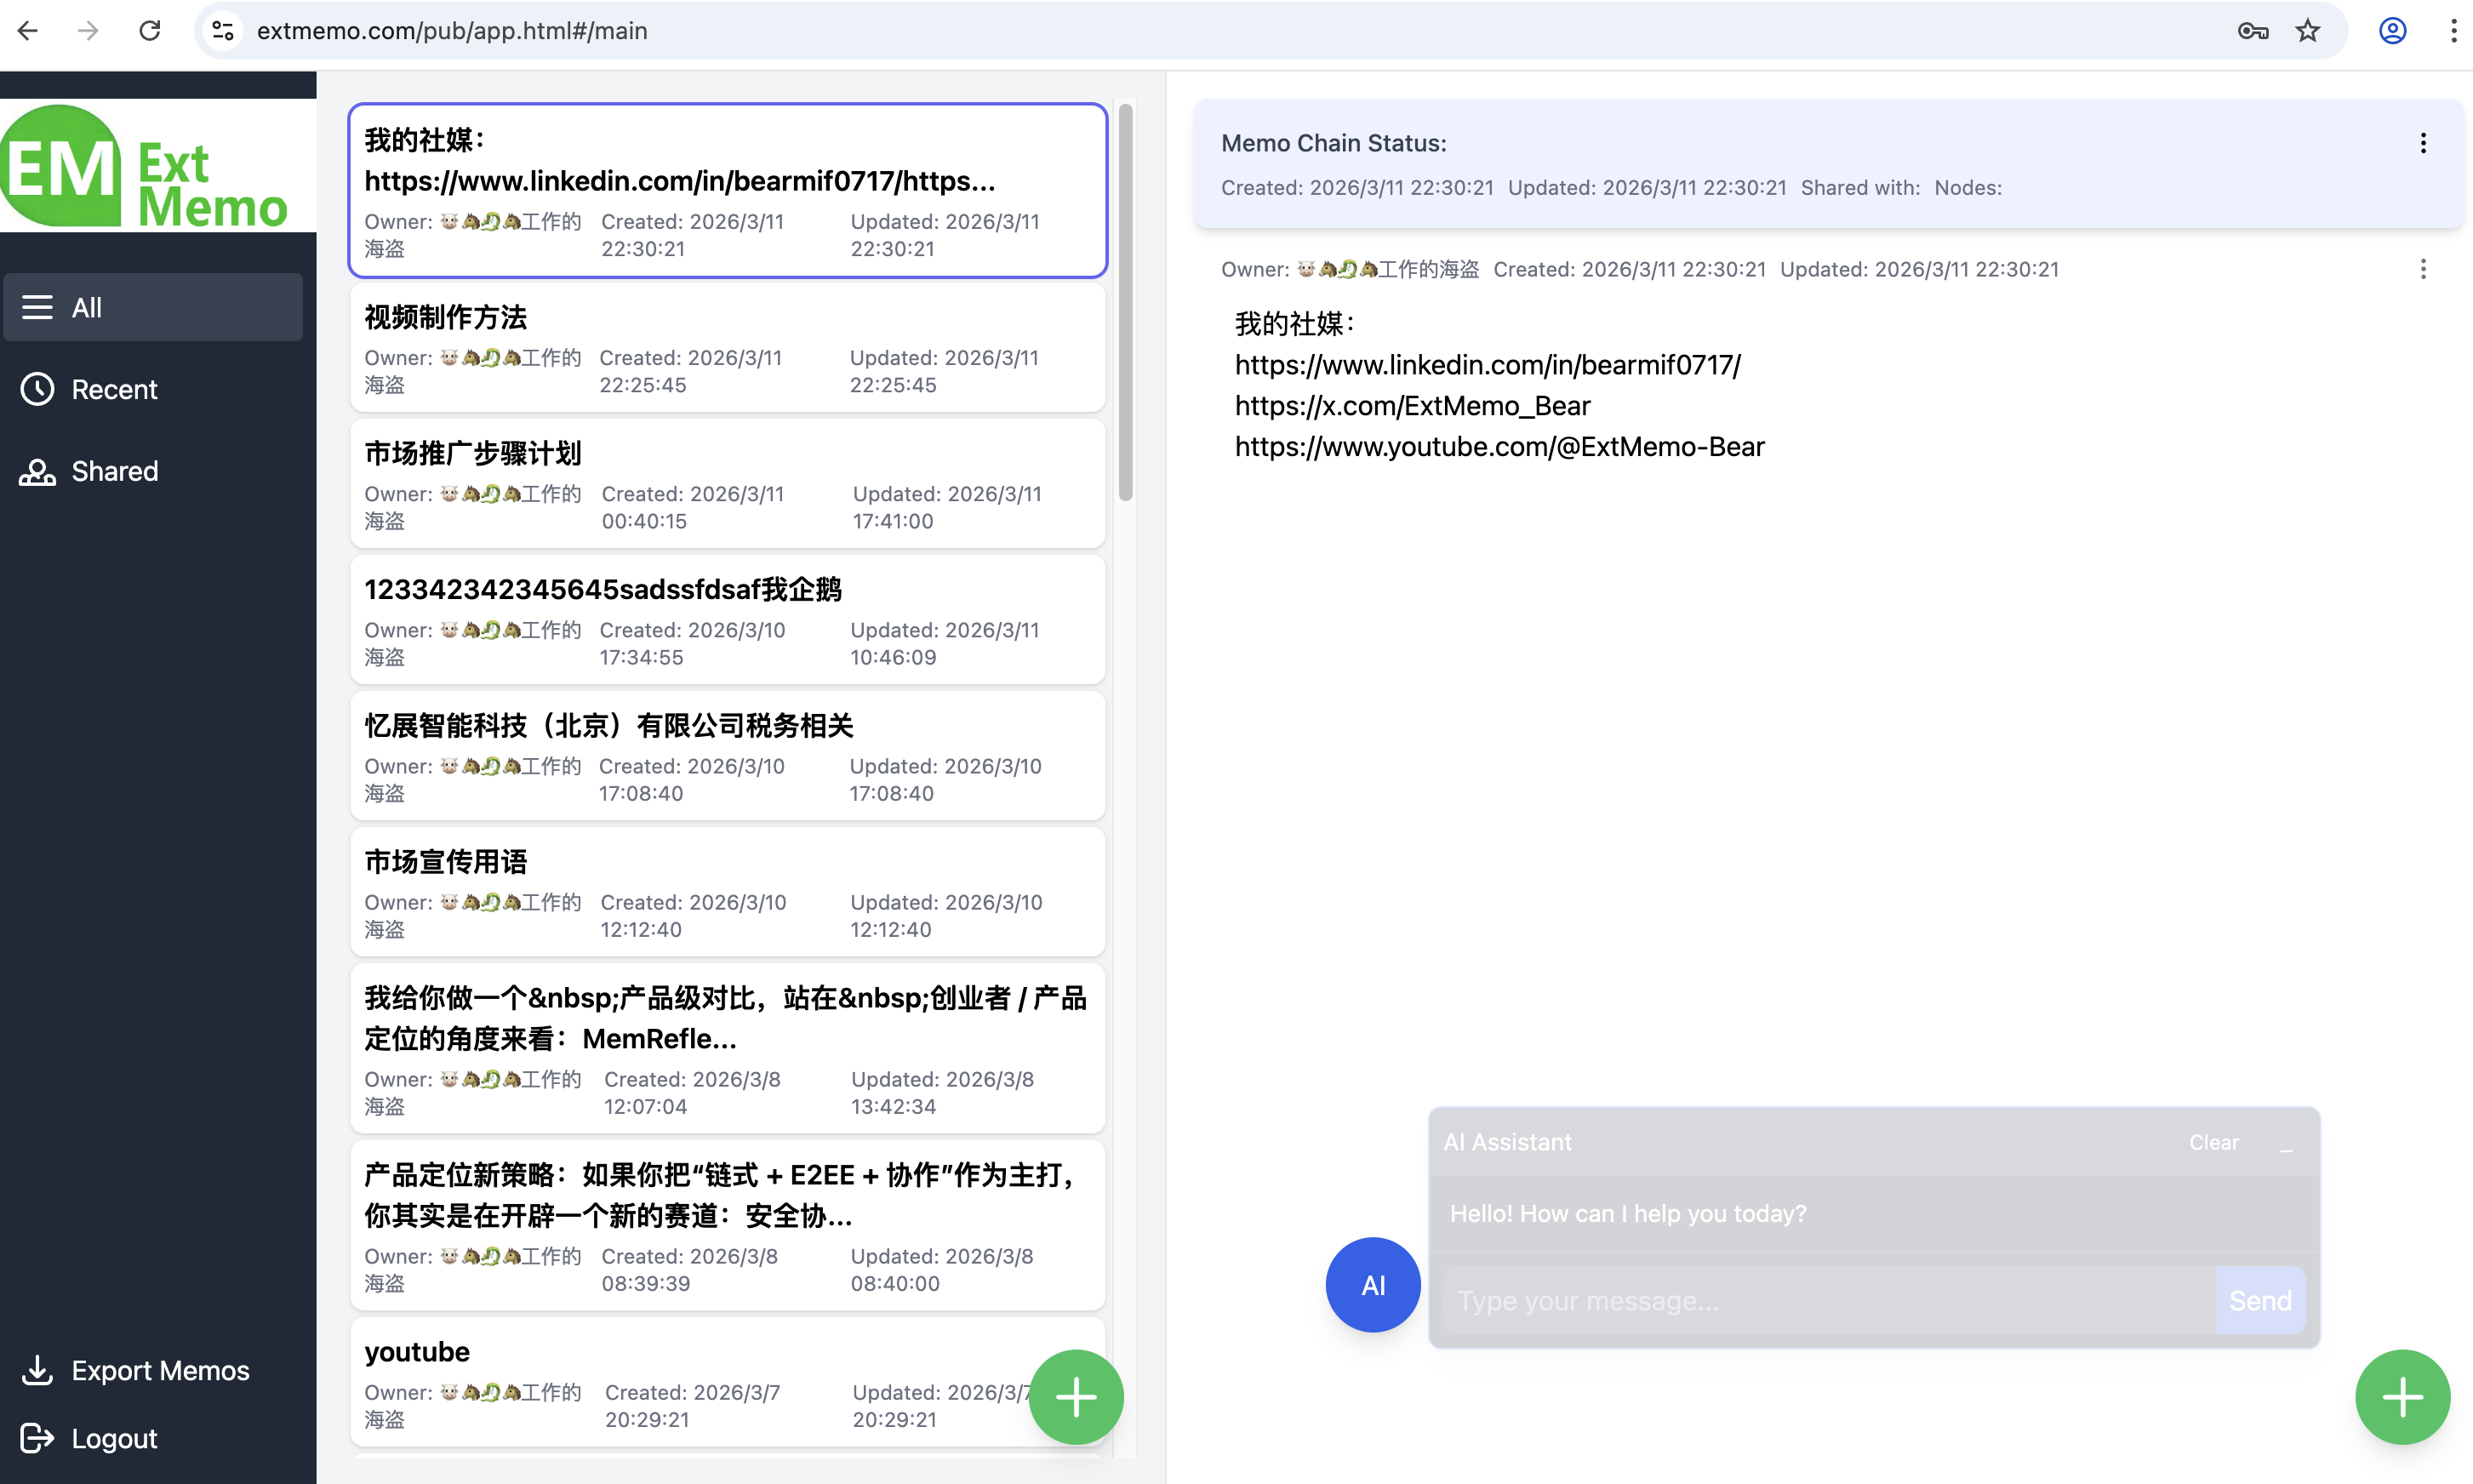Open the Memo Chain Status three-dot menu
The height and width of the screenshot is (1484, 2473).
2423,143
